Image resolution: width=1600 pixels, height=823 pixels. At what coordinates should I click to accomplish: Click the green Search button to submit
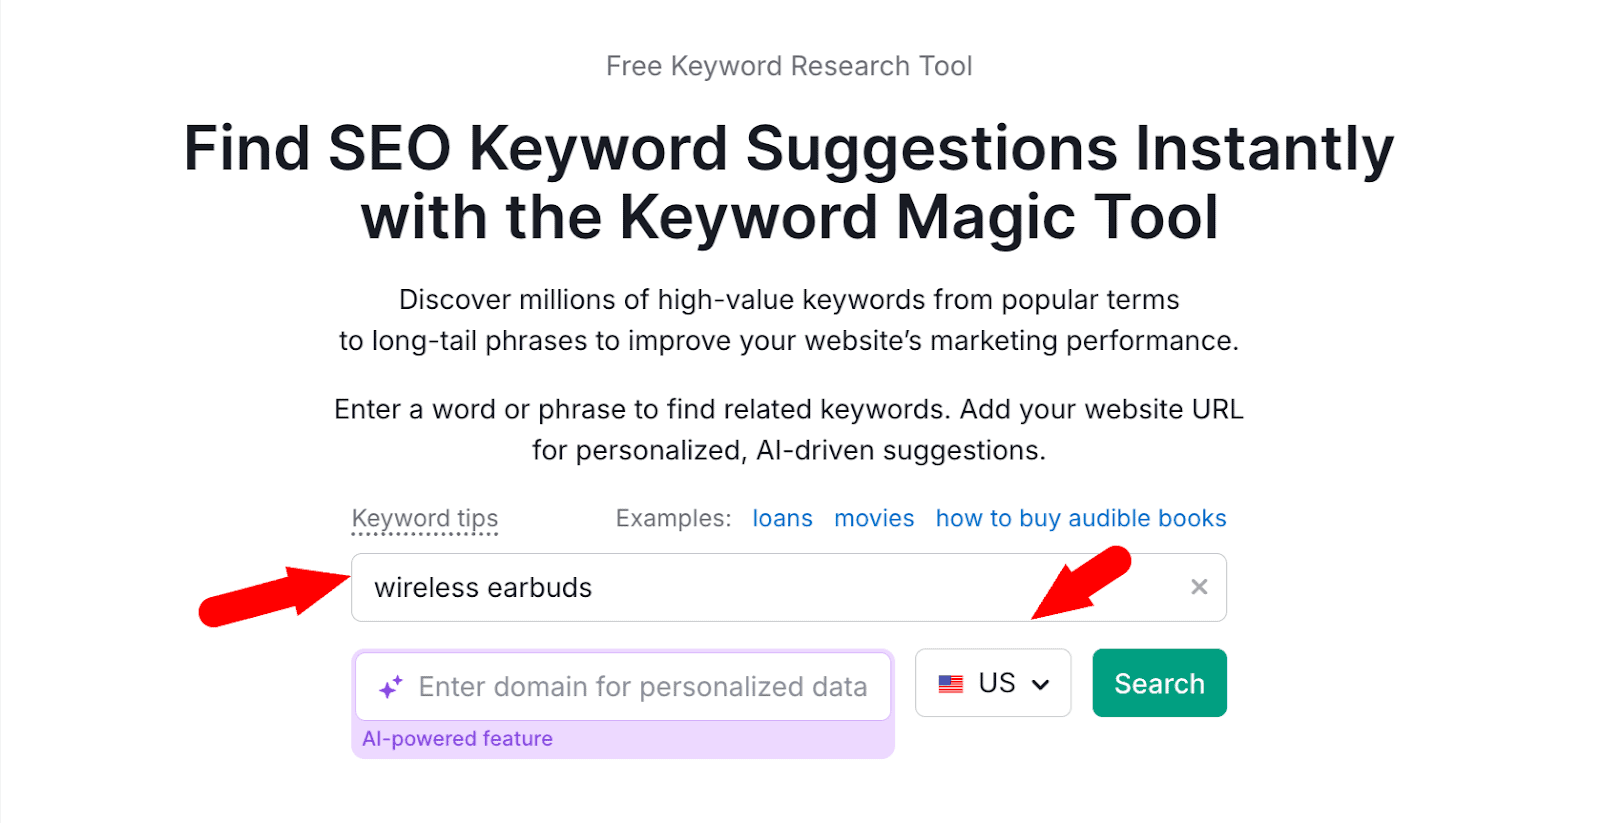pyautogui.click(x=1159, y=683)
